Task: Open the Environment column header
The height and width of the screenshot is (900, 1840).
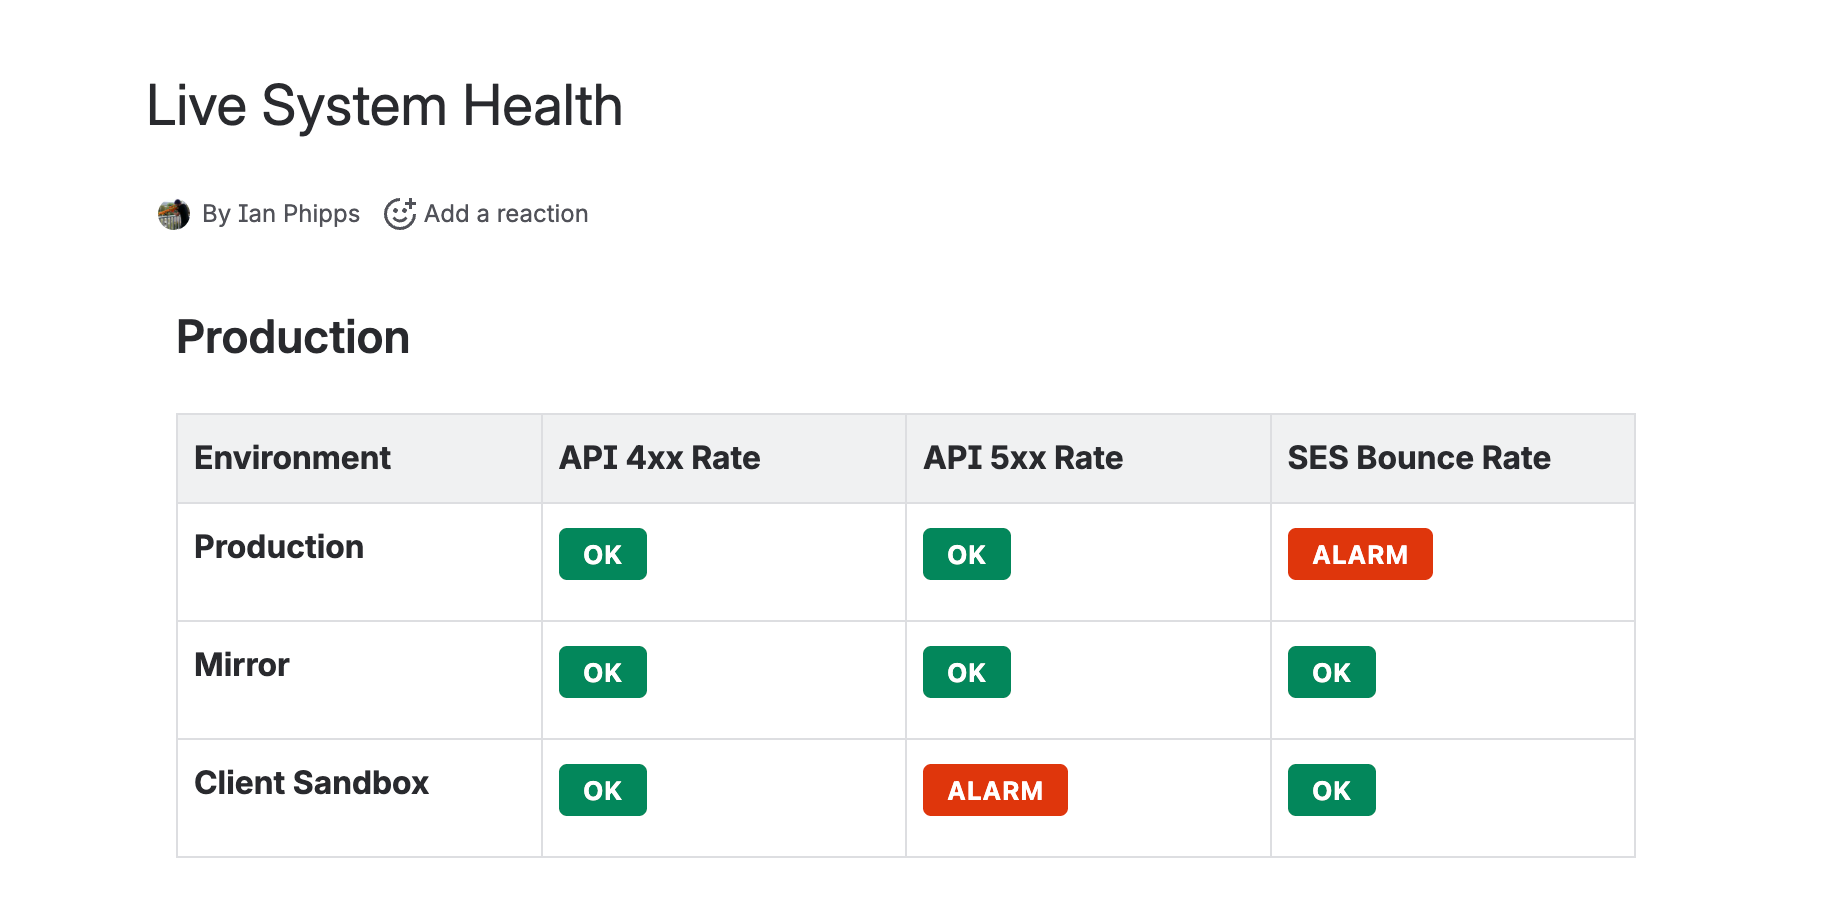Action: click(292, 457)
